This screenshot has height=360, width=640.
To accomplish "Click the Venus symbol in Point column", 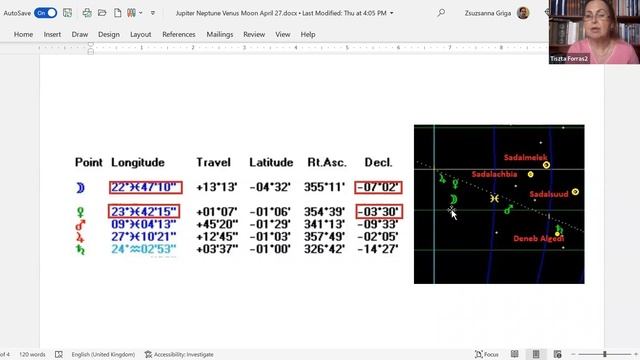I will (x=80, y=212).
